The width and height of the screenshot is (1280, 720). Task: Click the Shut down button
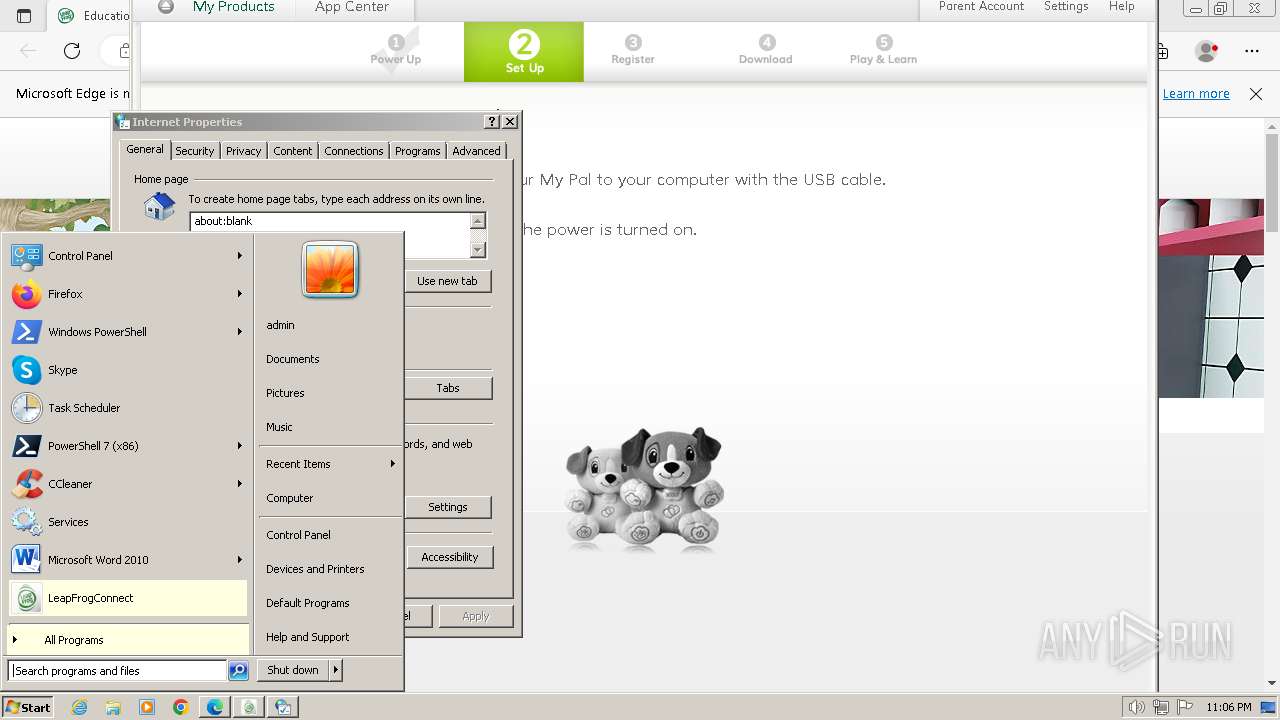click(x=293, y=670)
